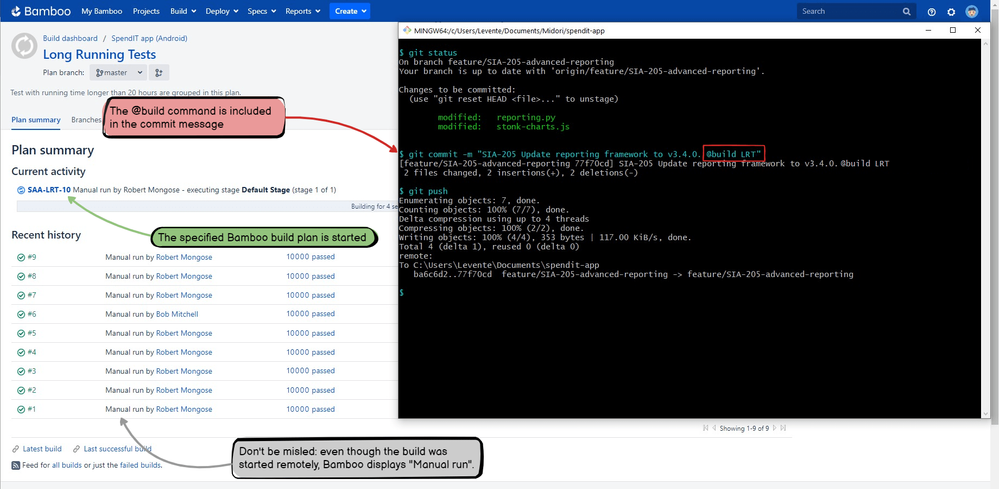Click the Bamboo logo
This screenshot has width=999, height=489.
(x=41, y=11)
